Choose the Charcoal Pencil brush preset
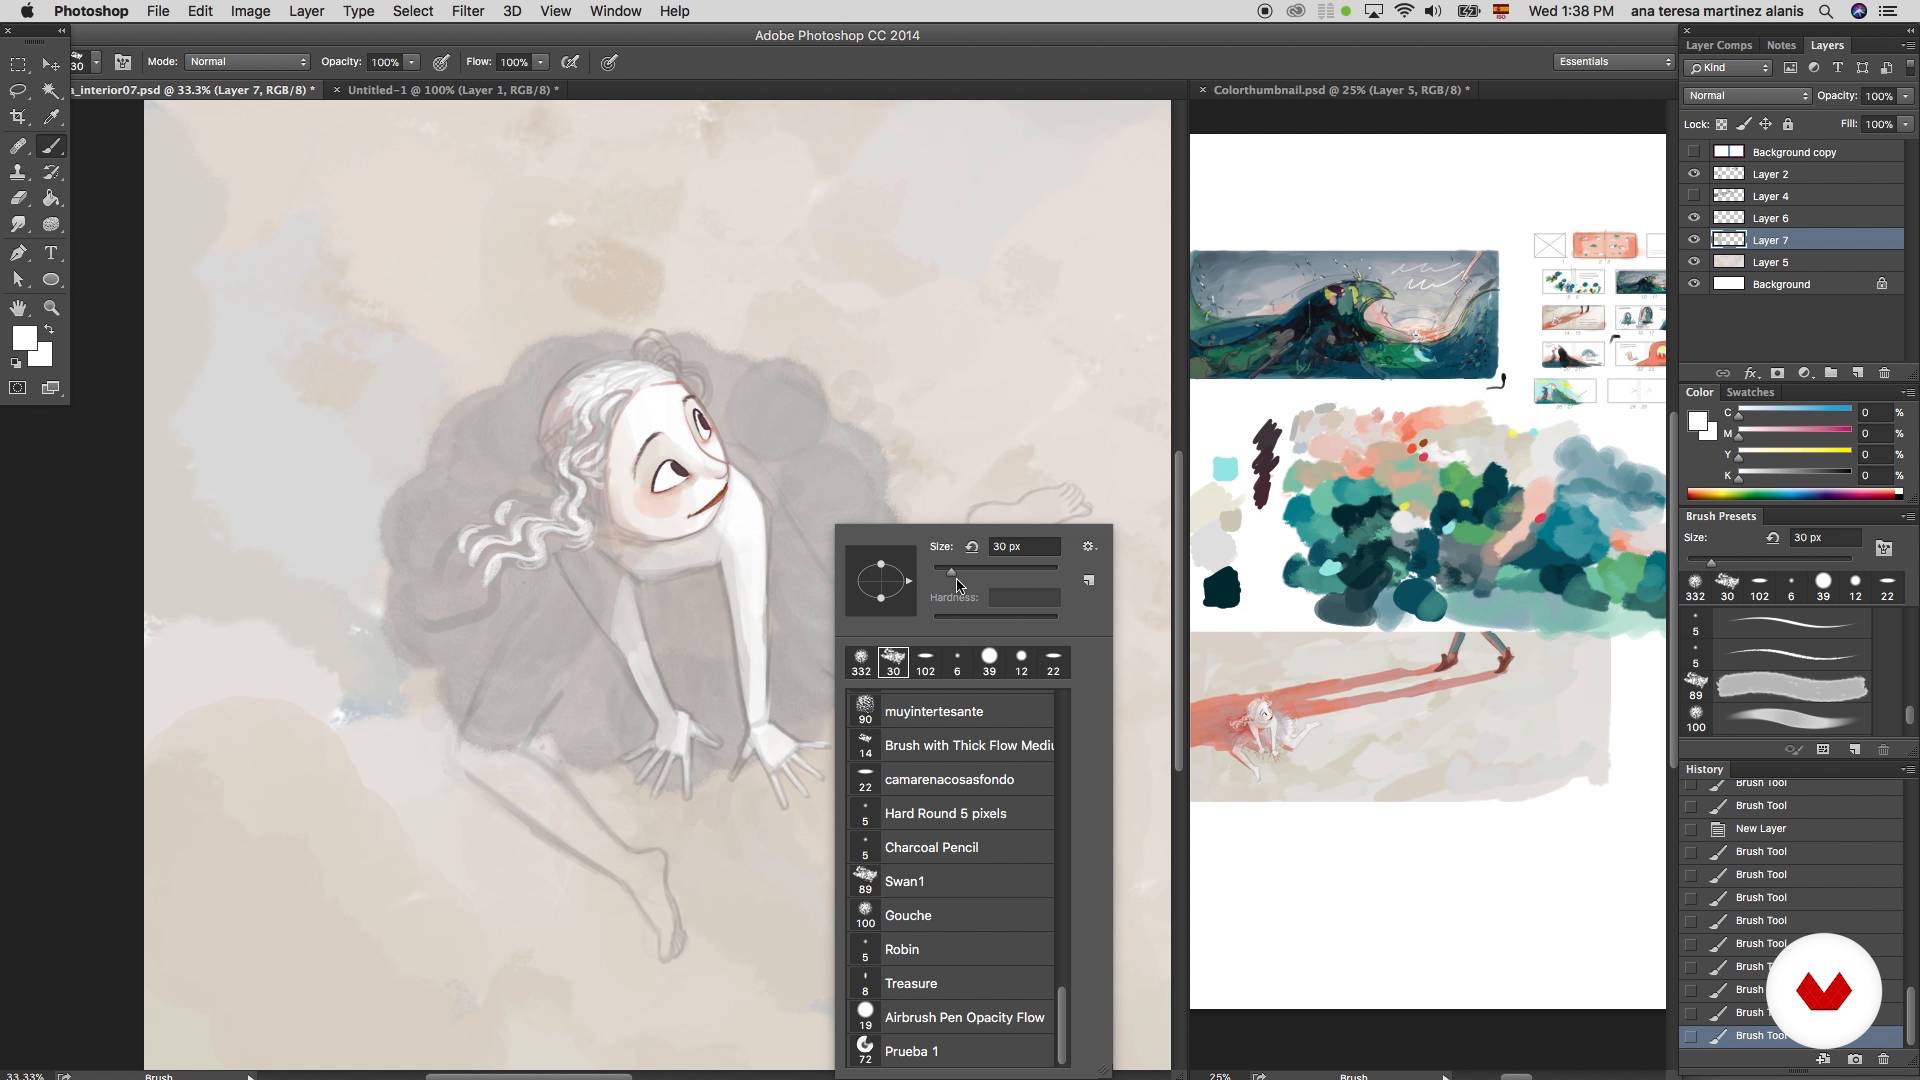The height and width of the screenshot is (1080, 1920). point(950,847)
